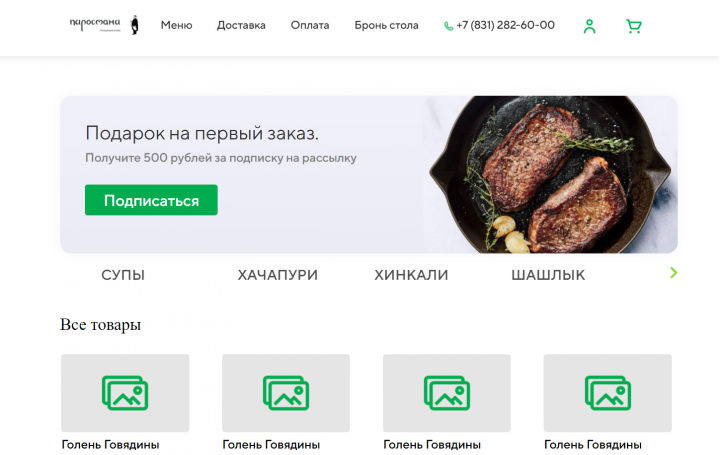Image resolution: width=720 pixels, height=455 pixels.
Task: Open the user account icon
Action: [589, 26]
